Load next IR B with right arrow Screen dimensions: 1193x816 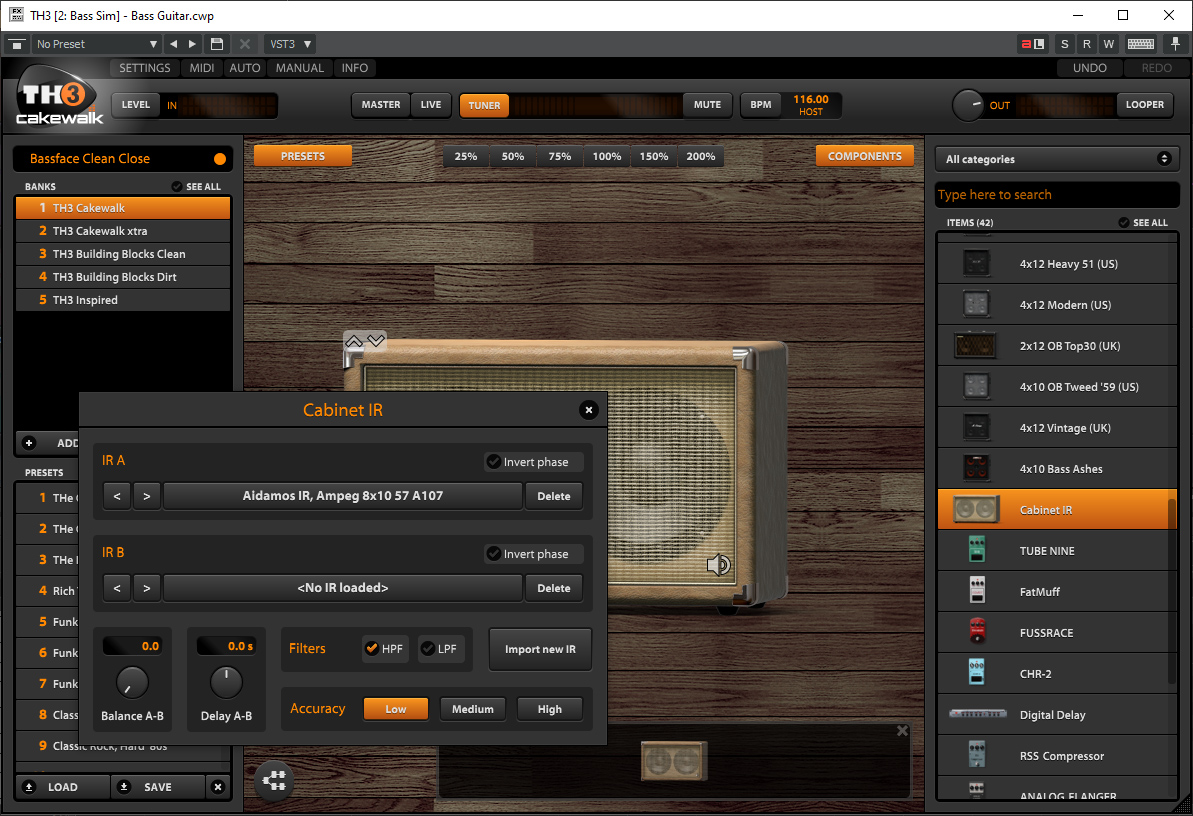coord(147,588)
